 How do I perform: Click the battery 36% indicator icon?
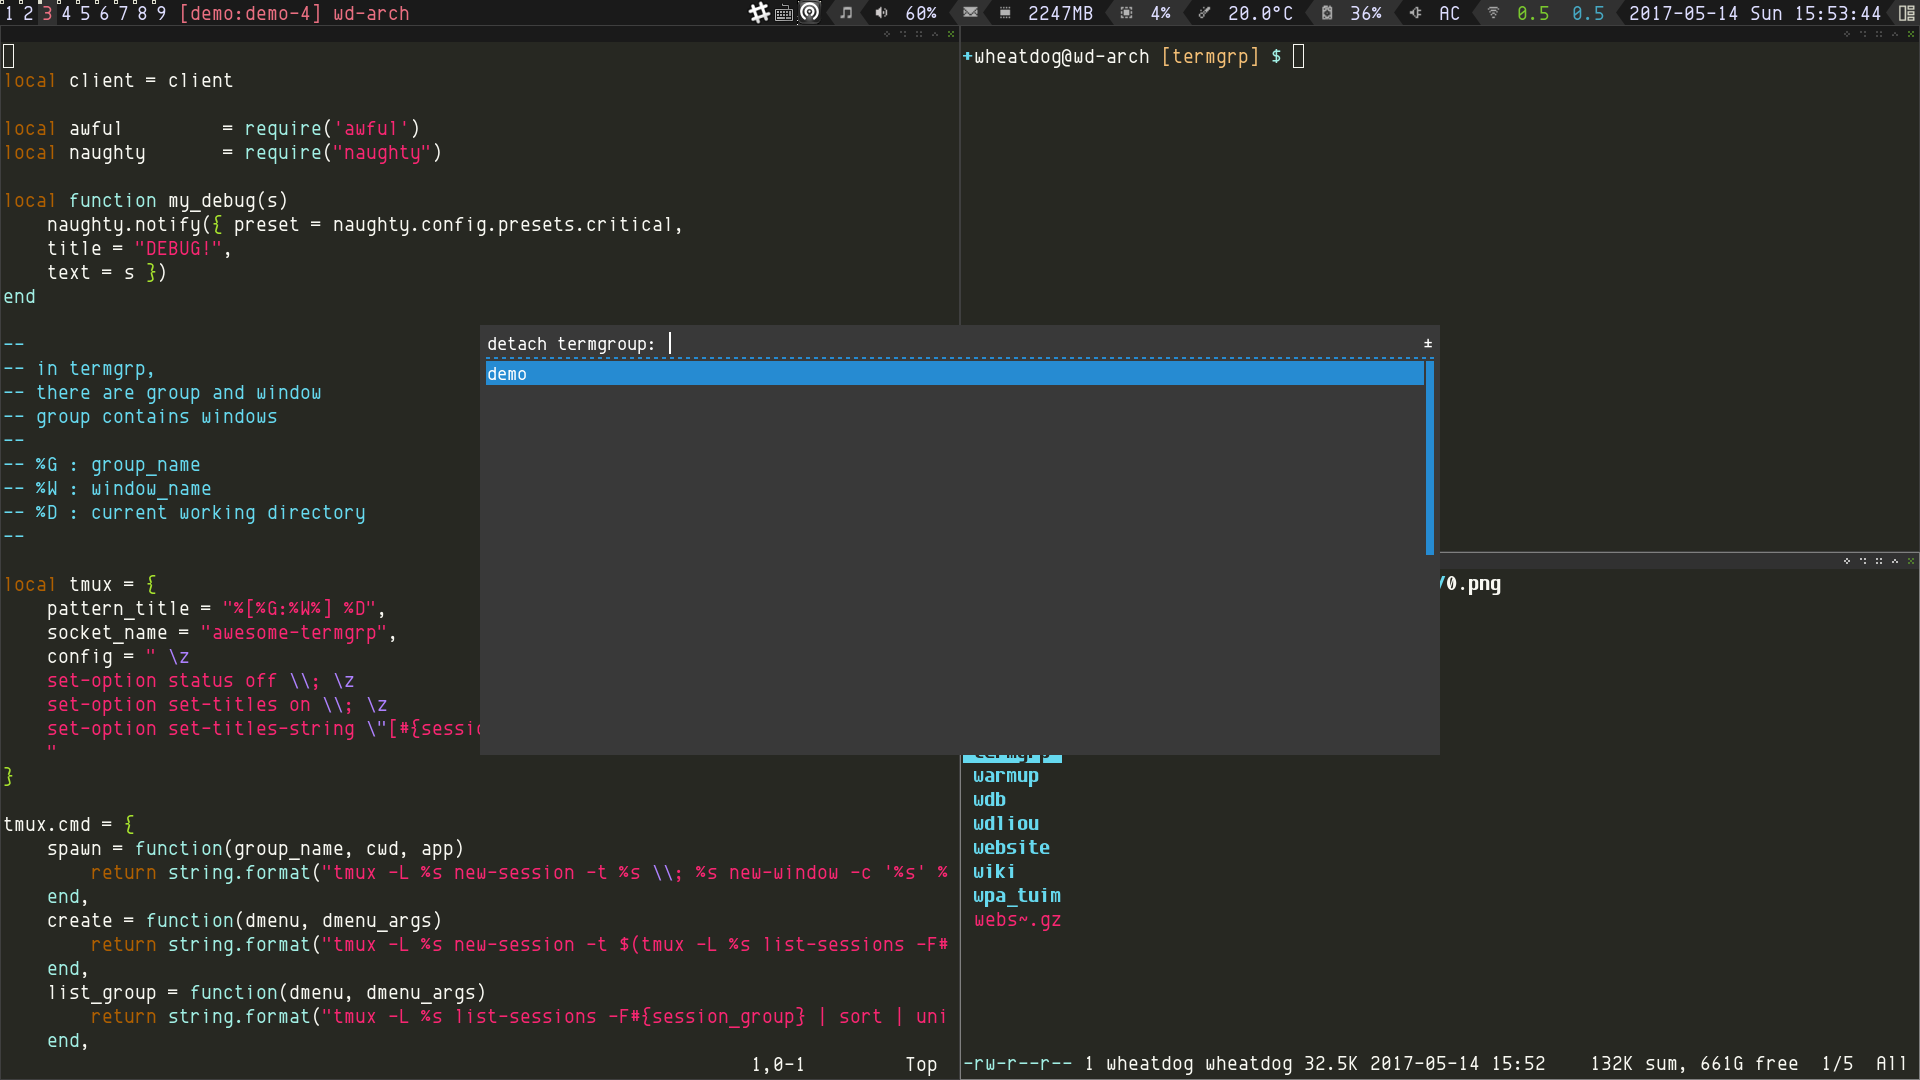(x=1327, y=13)
